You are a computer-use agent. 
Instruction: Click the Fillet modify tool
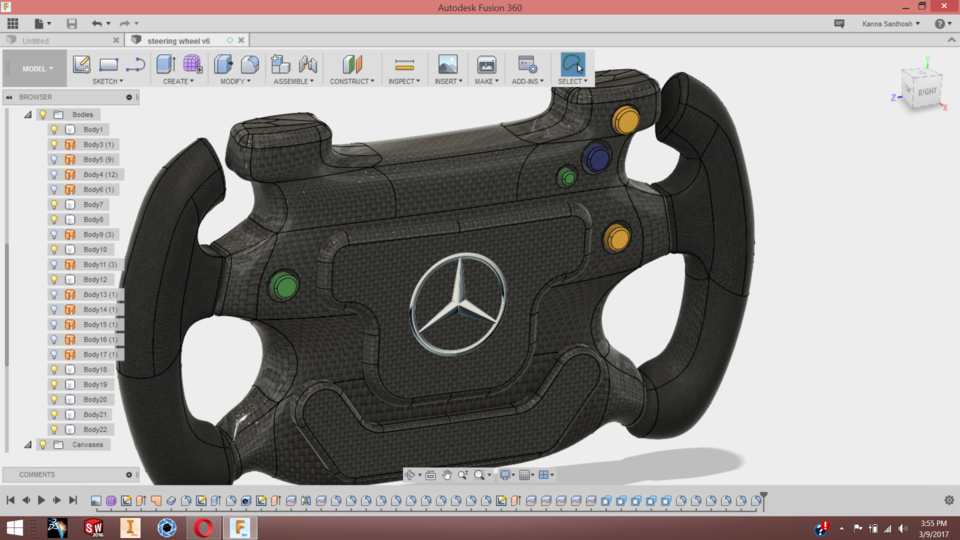click(x=250, y=64)
